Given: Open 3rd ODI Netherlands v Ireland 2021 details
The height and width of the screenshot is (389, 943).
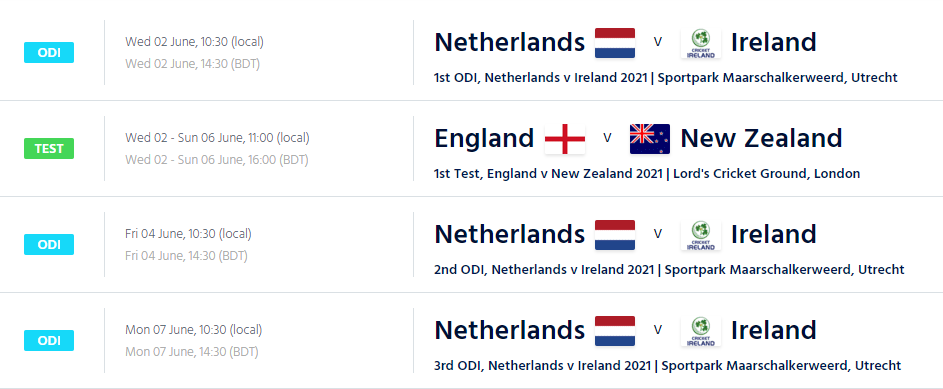Looking at the screenshot, I should coord(667,366).
